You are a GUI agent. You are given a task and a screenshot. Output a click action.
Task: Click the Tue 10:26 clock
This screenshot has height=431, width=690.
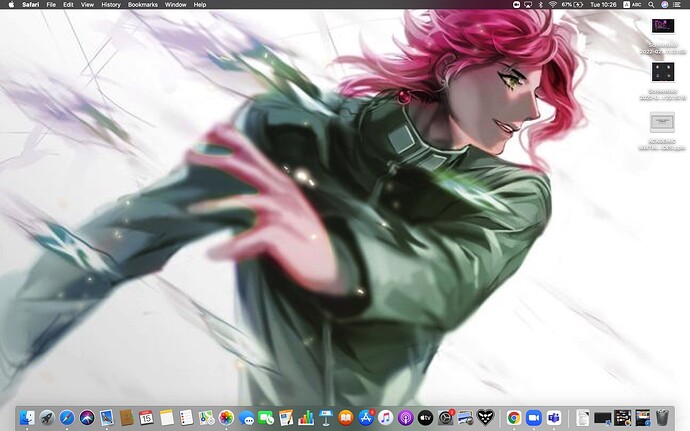603,4
